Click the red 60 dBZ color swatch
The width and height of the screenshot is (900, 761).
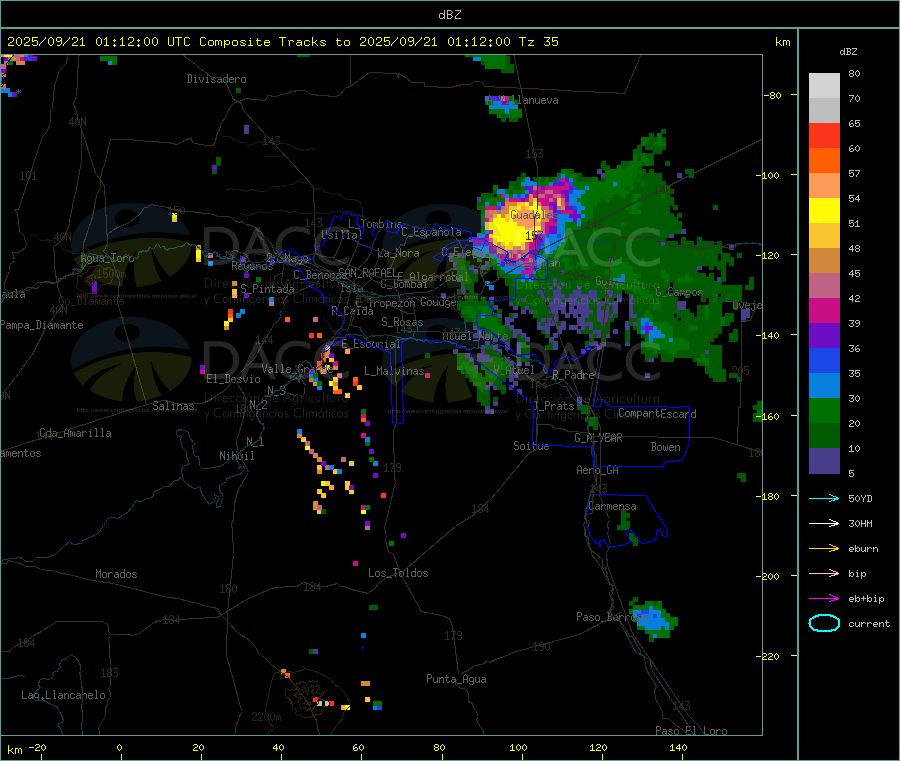coord(824,135)
